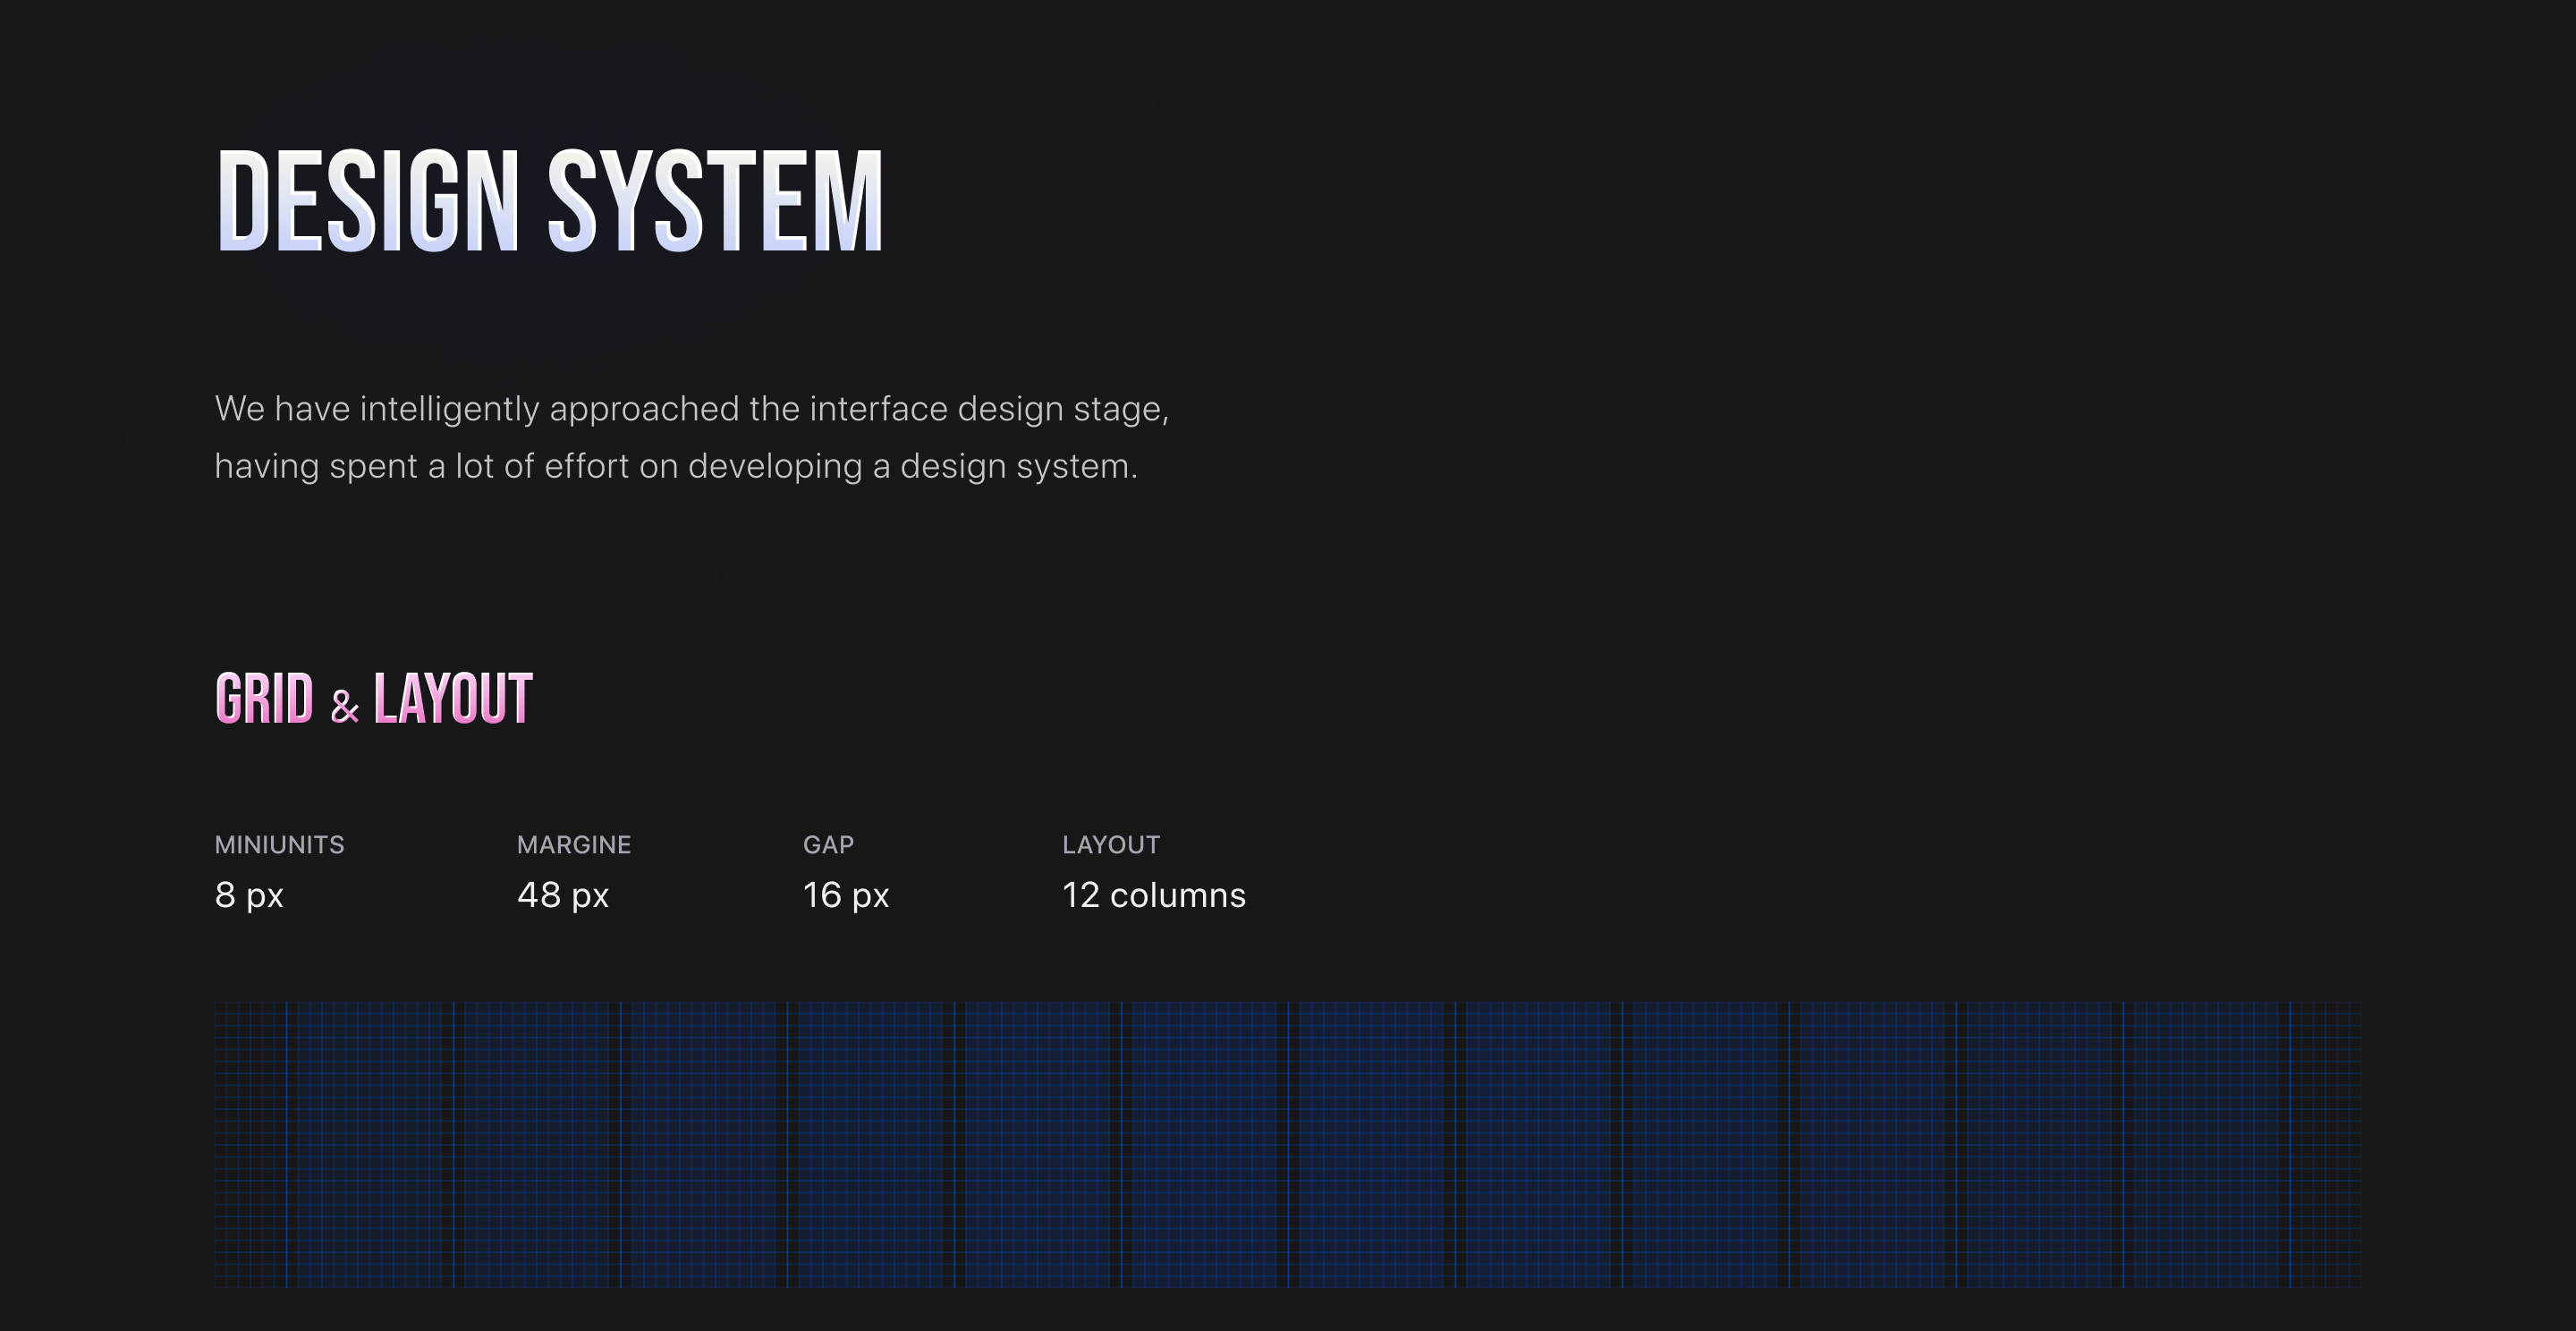Click the word DESIGN in the title
2576x1331 pixels.
tap(366, 201)
